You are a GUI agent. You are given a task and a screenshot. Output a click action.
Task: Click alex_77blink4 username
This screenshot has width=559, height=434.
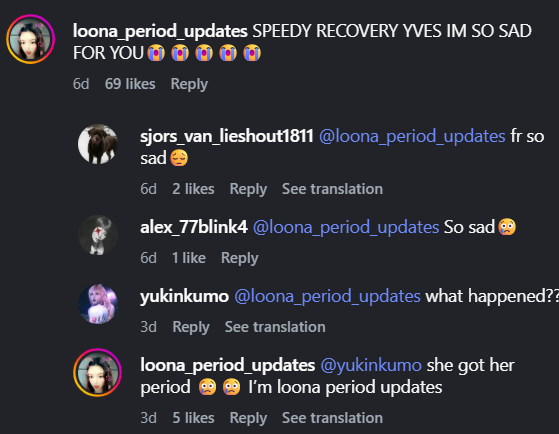coord(194,227)
